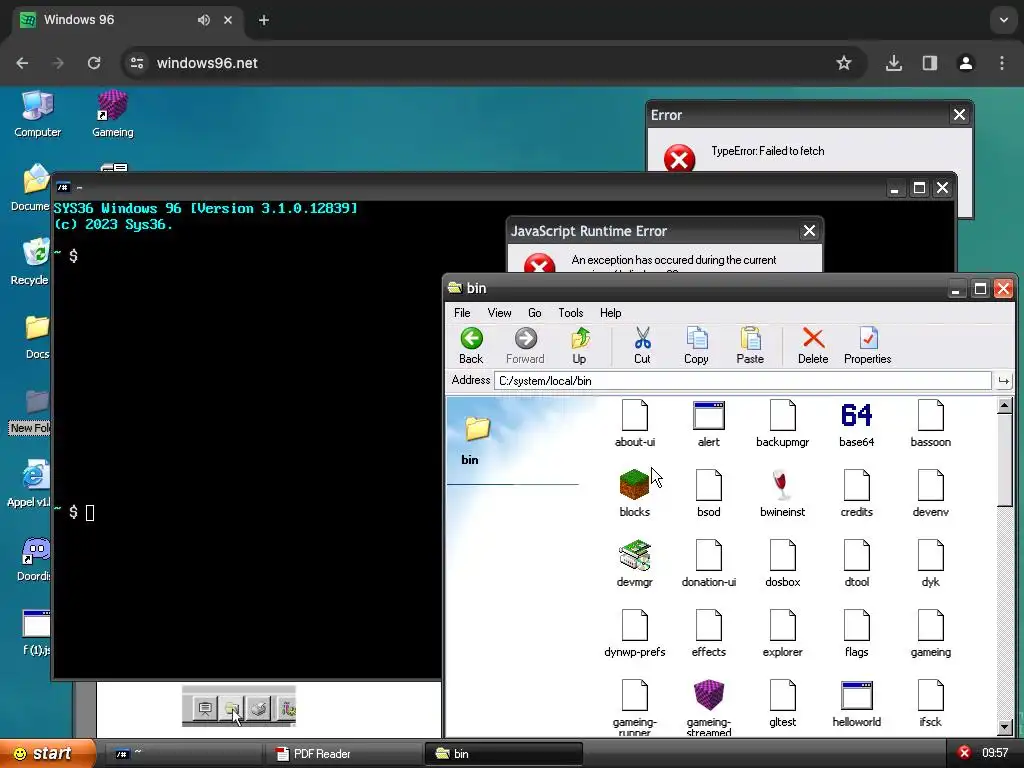Open the Help menu
This screenshot has height=768, width=1024.
pyautogui.click(x=611, y=313)
